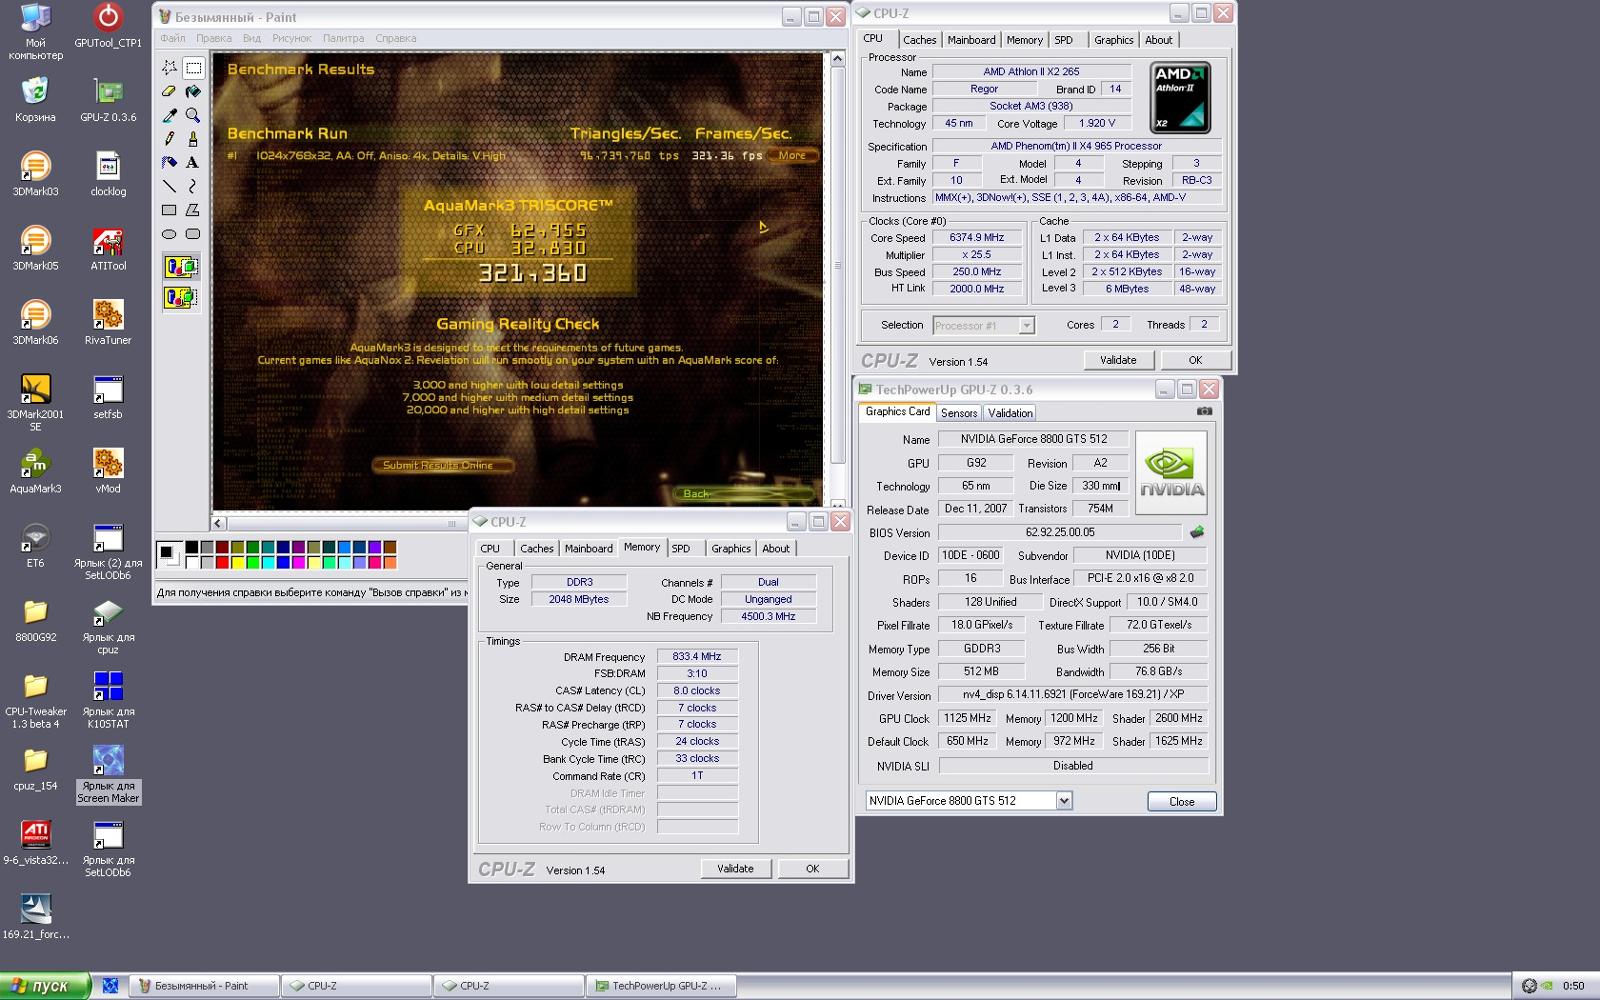Pick the Eraser tool in Paint

point(169,92)
